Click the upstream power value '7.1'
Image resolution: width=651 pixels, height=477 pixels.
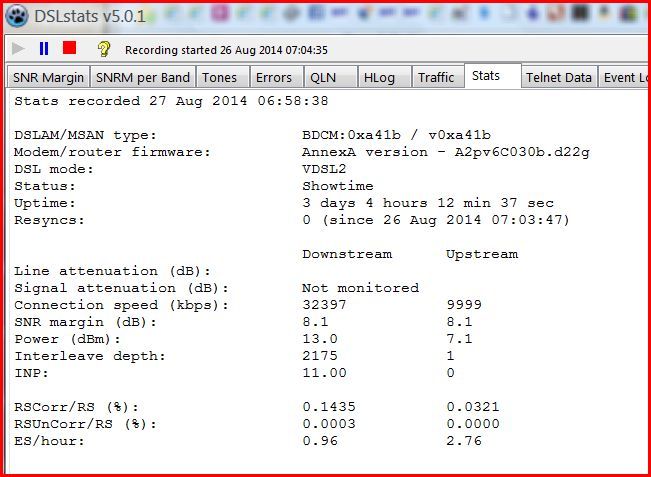coord(459,339)
